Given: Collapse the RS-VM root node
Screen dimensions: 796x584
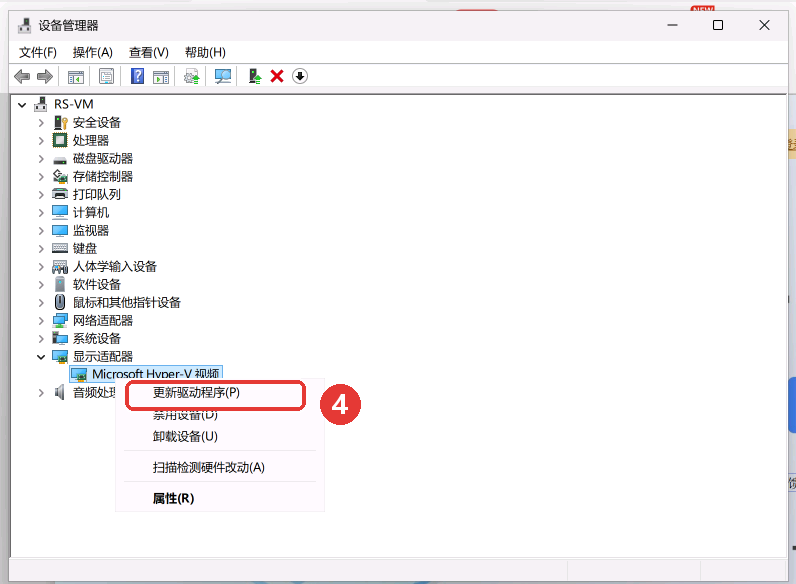Looking at the screenshot, I should click(22, 105).
